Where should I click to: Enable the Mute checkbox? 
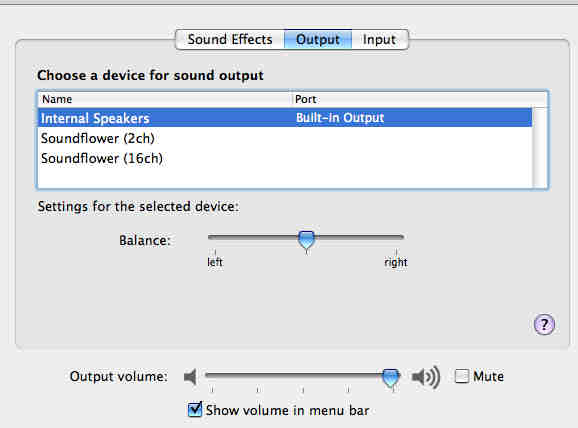462,376
